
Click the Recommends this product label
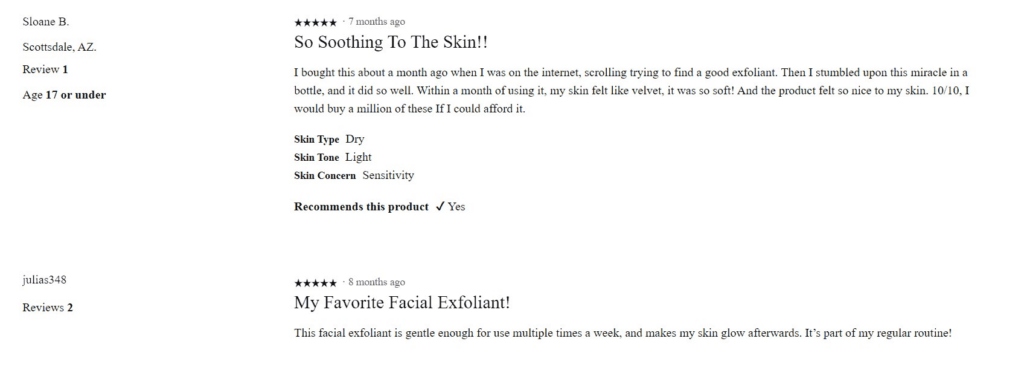tap(361, 206)
